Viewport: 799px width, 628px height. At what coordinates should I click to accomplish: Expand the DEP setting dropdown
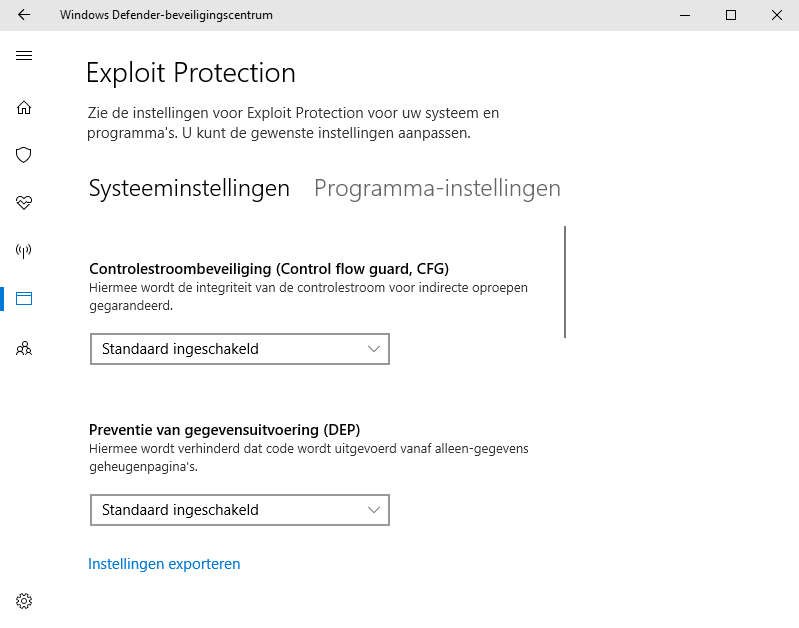[239, 510]
